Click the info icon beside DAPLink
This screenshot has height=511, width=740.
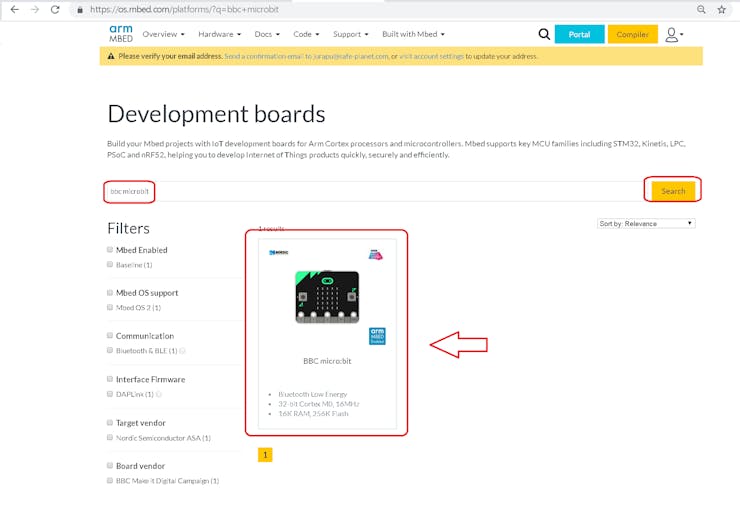coord(159,394)
